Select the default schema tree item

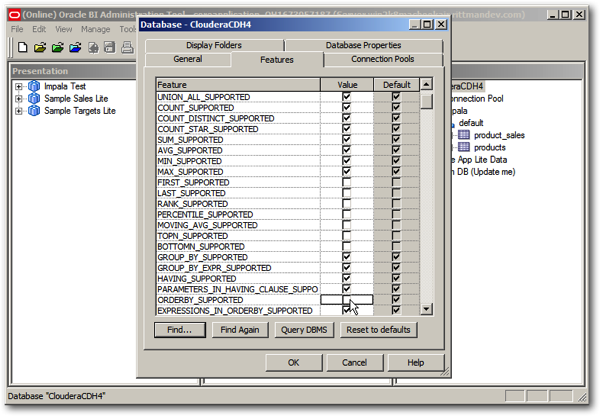(x=471, y=123)
